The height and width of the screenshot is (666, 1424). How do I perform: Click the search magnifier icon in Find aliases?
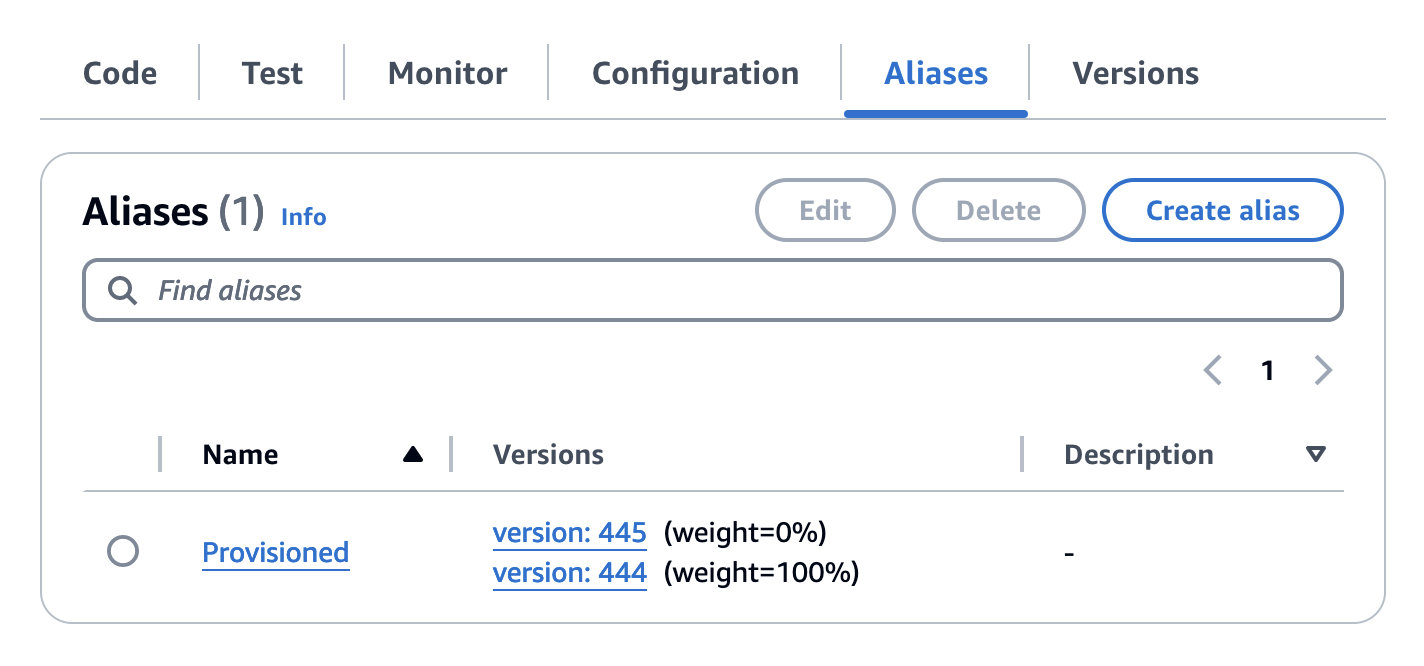coord(123,290)
